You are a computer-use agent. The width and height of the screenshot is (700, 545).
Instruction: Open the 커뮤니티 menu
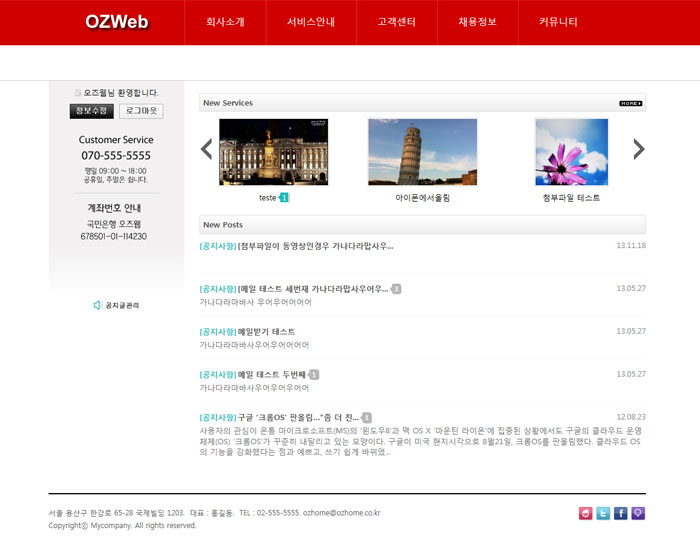coord(558,22)
